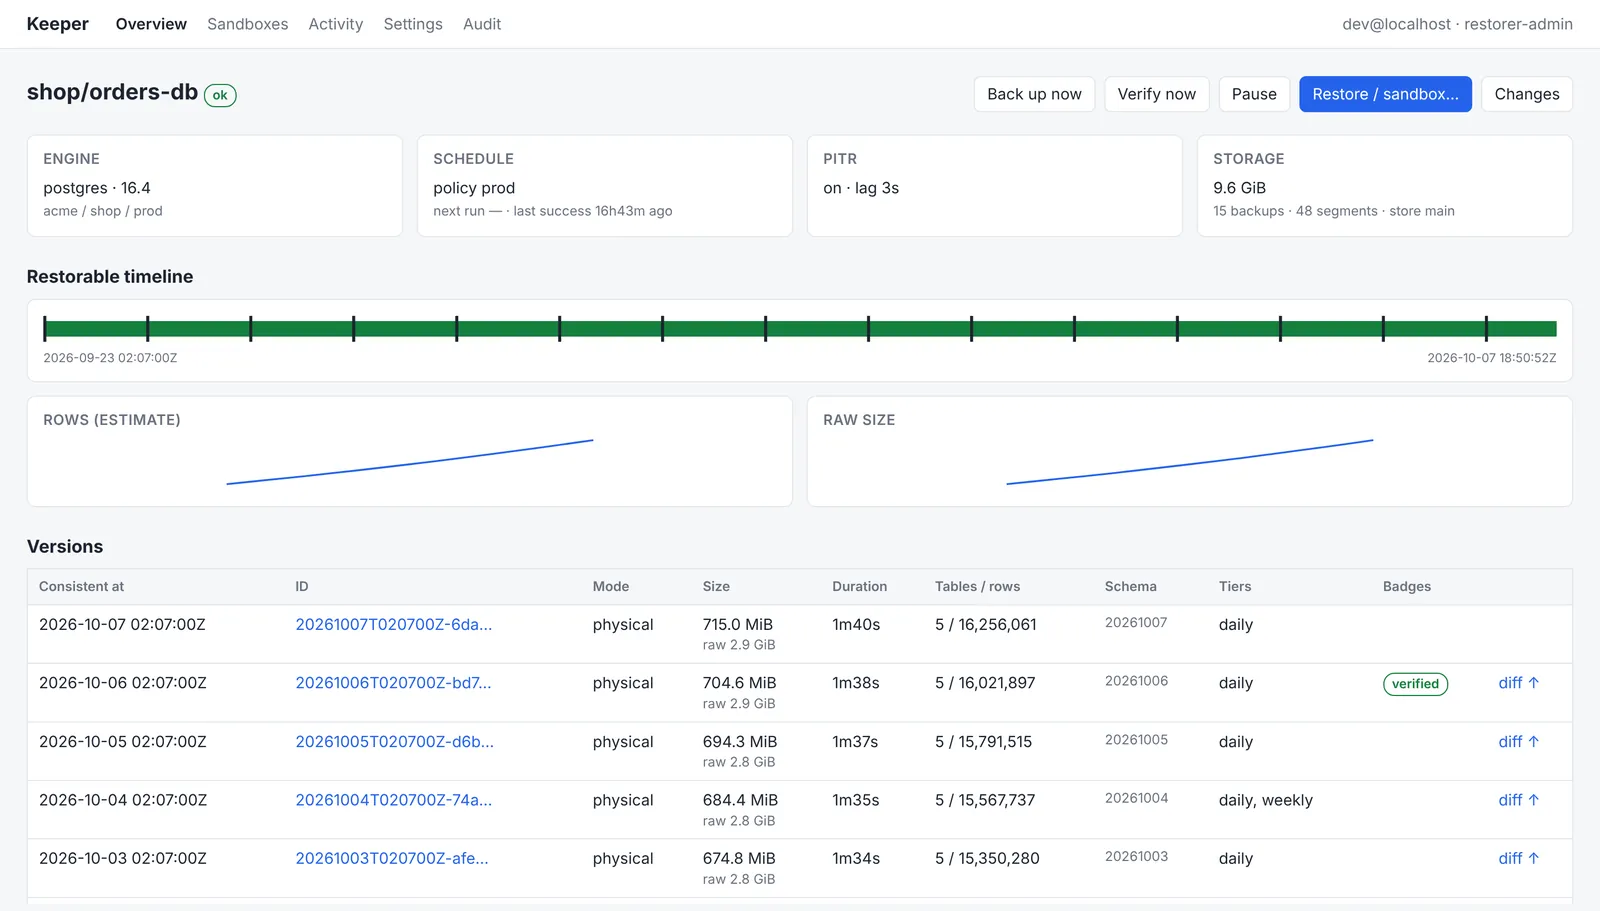Start verification with Verify now
Image resolution: width=1600 pixels, height=911 pixels.
coord(1156,94)
